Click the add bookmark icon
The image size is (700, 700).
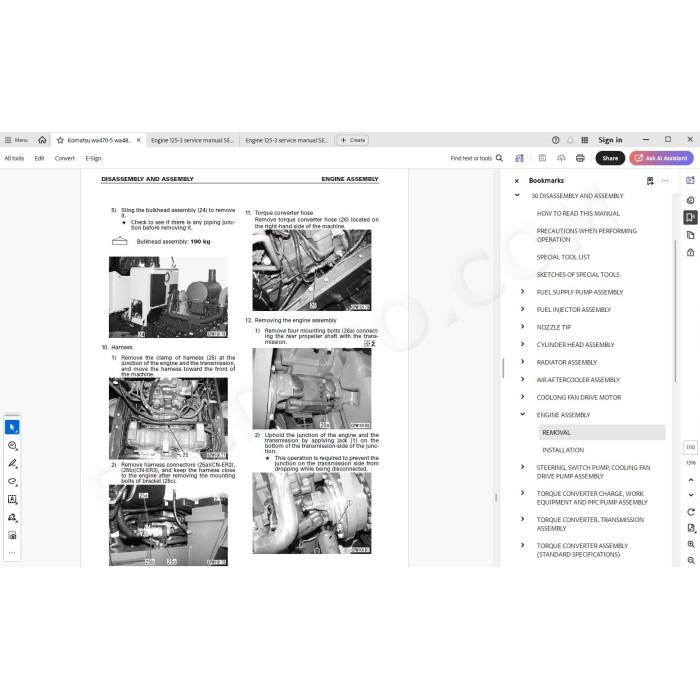click(650, 181)
